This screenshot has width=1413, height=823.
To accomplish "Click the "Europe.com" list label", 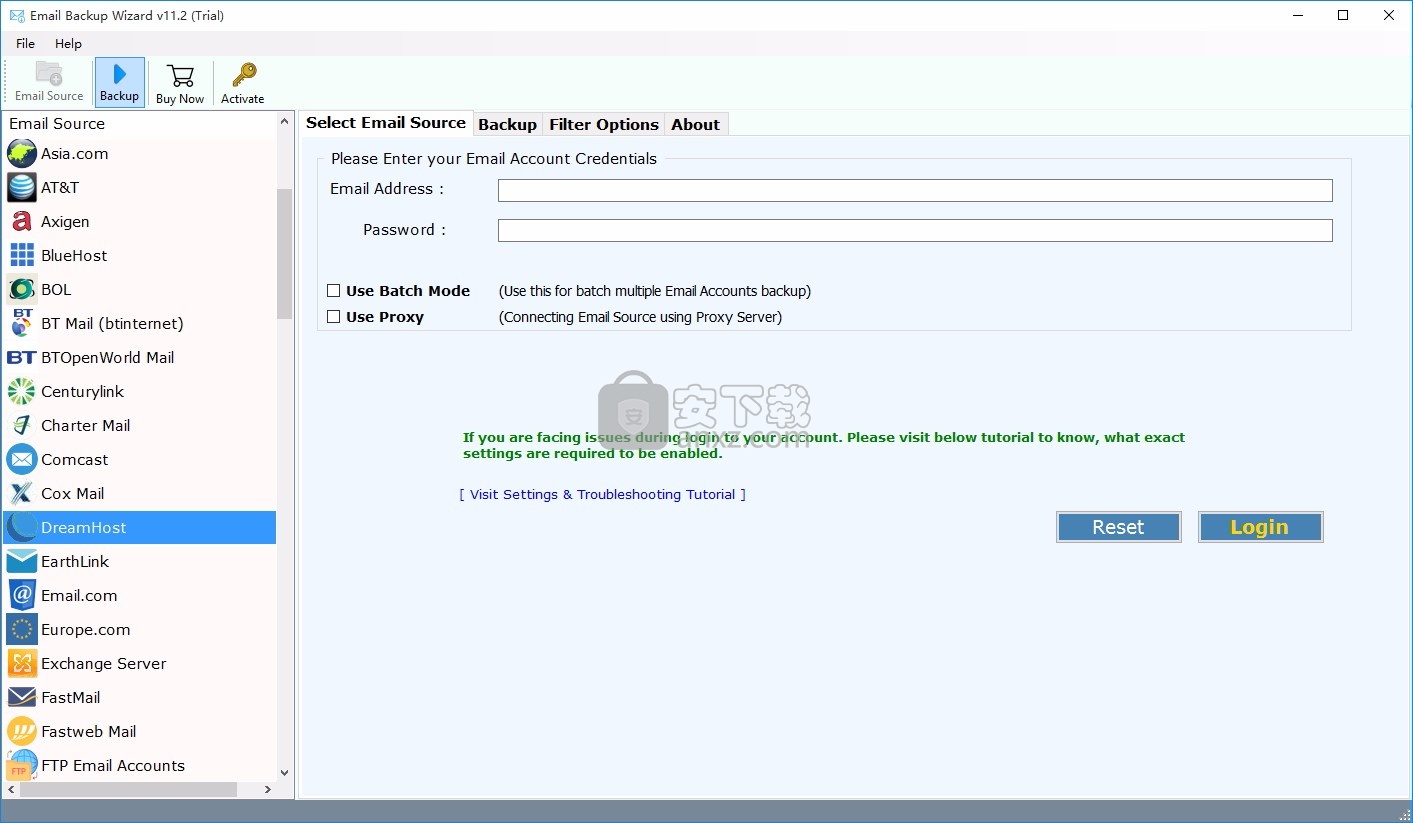I will click(x=85, y=630).
